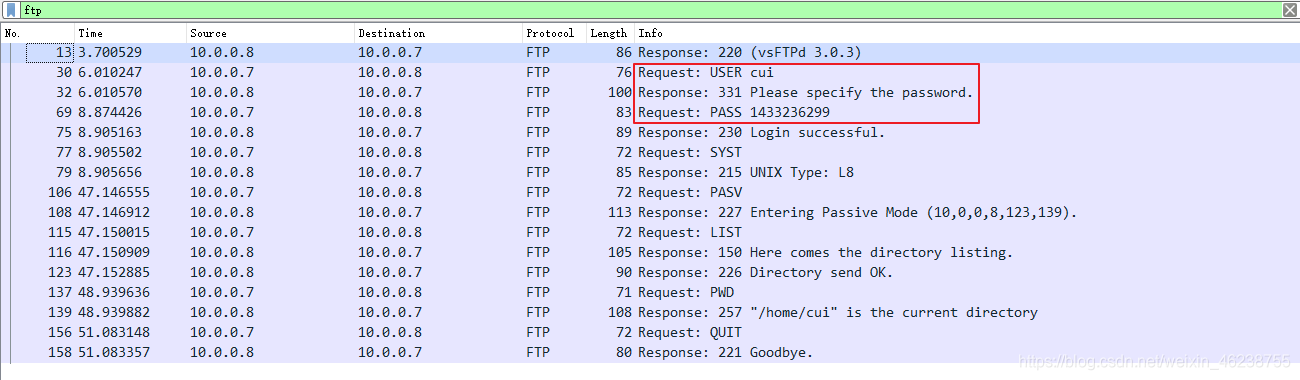The width and height of the screenshot is (1300, 380).
Task: Select the 'Request: USER cui' packet
Action: pos(650,72)
